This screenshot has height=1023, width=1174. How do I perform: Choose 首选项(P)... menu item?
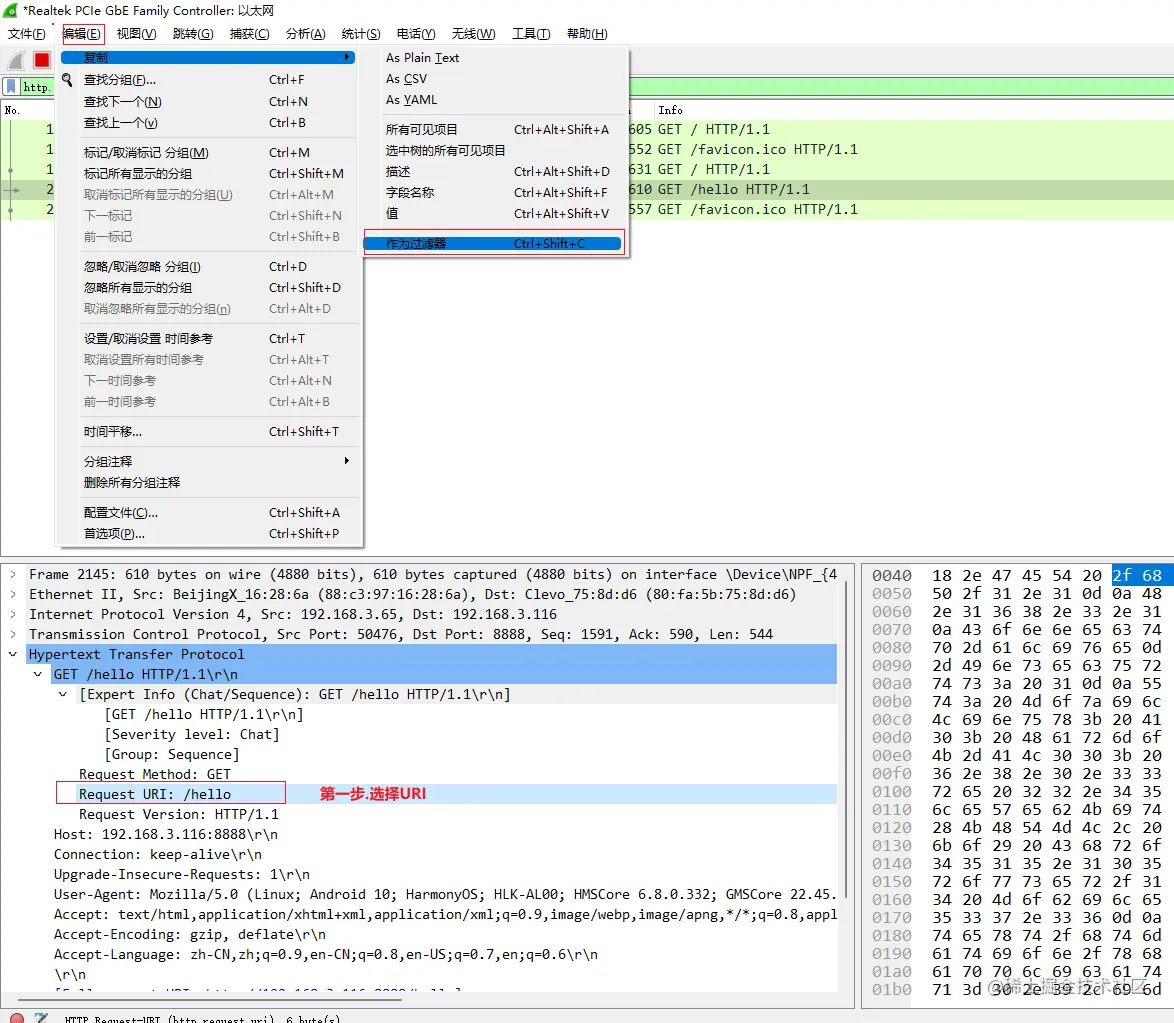[207, 534]
